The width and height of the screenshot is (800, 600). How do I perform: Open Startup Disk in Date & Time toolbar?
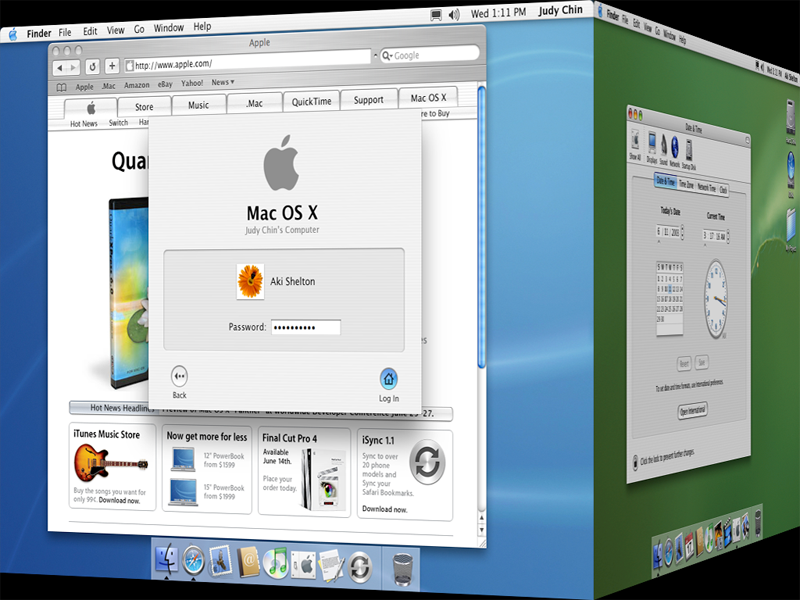(x=688, y=155)
